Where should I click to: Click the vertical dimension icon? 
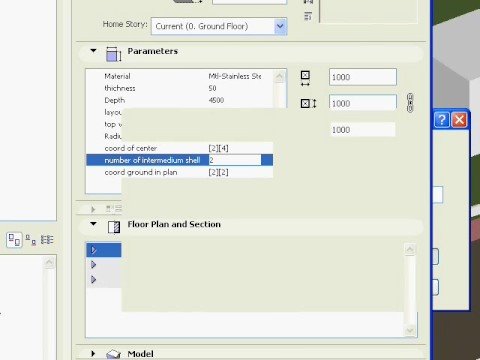coord(308,104)
